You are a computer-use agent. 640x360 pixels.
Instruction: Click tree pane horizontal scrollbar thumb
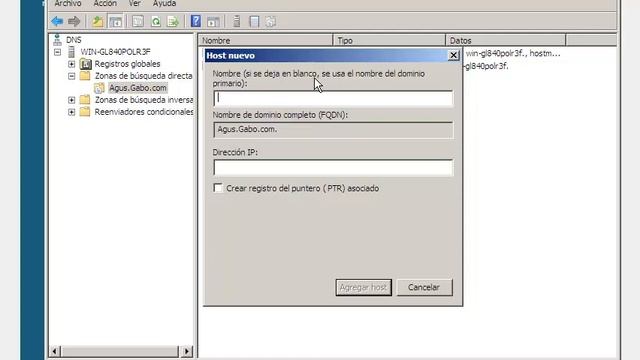pyautogui.click(x=120, y=351)
